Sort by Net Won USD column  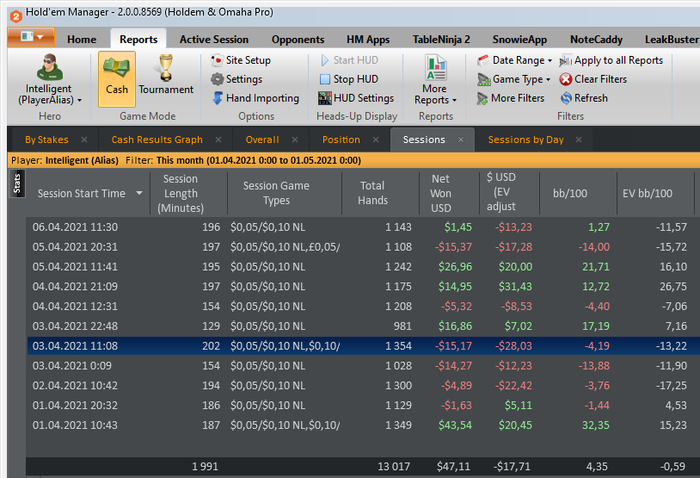point(441,193)
